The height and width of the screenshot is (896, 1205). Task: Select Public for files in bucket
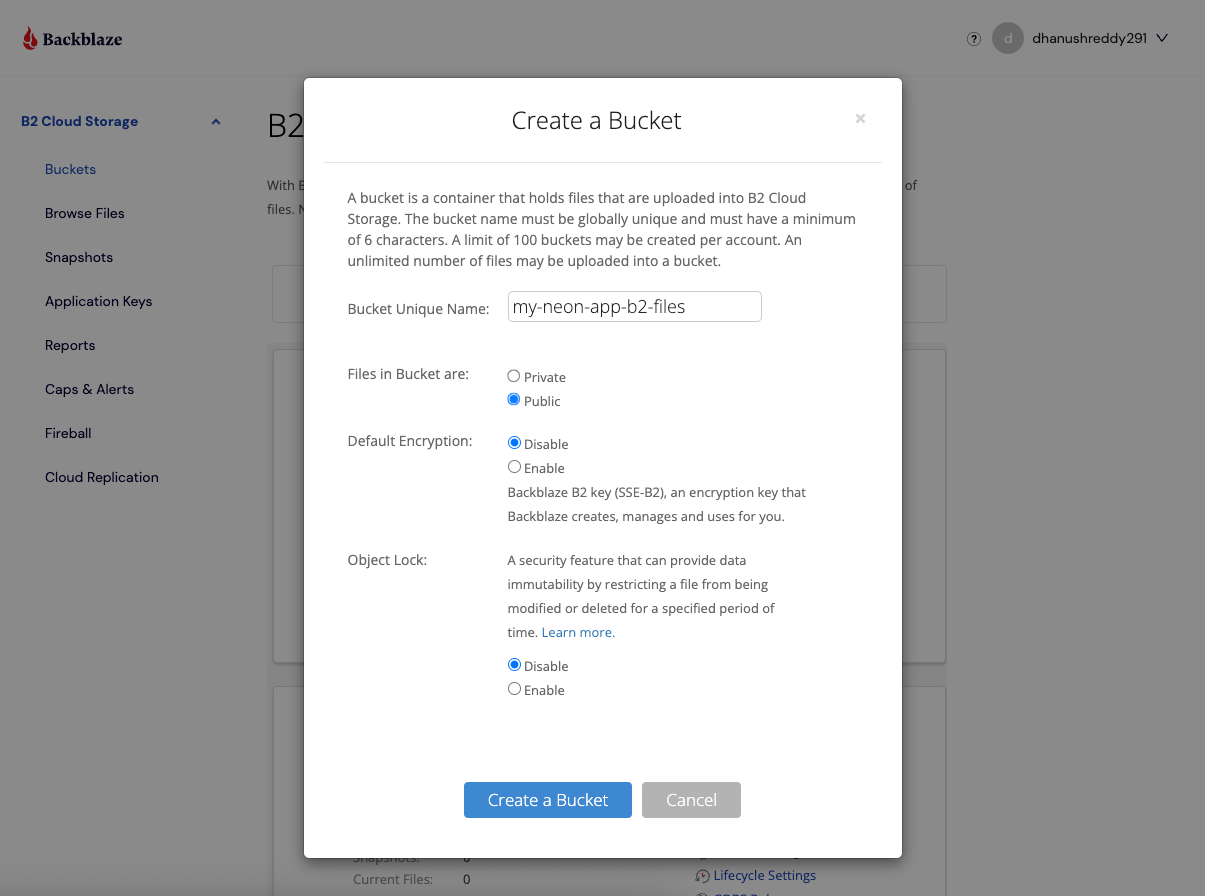[514, 399]
